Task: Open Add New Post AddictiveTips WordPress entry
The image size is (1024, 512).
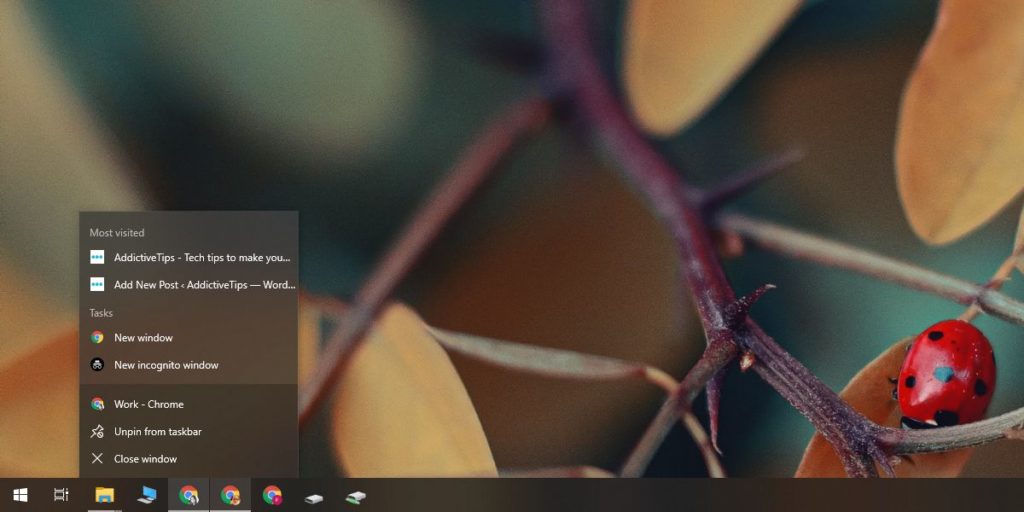Action: pyautogui.click(x=189, y=285)
